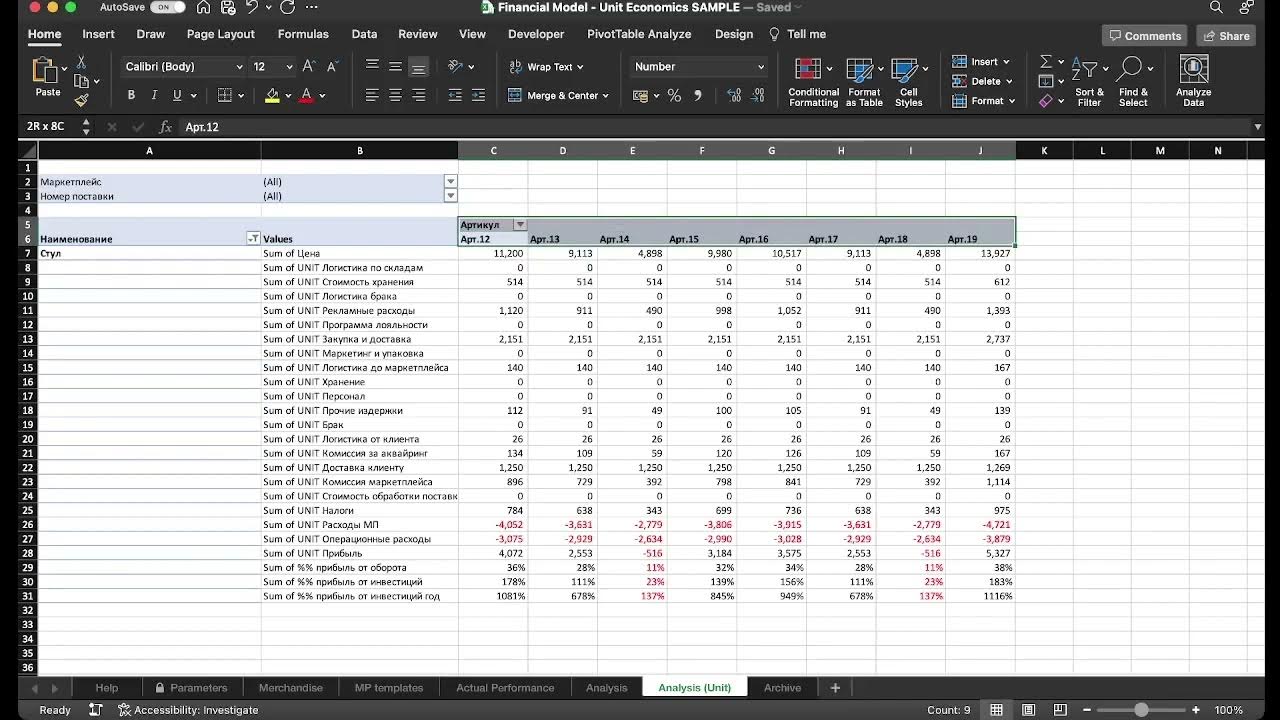Switch to the Parameters sheet tab
1280x720 pixels.
click(190, 688)
